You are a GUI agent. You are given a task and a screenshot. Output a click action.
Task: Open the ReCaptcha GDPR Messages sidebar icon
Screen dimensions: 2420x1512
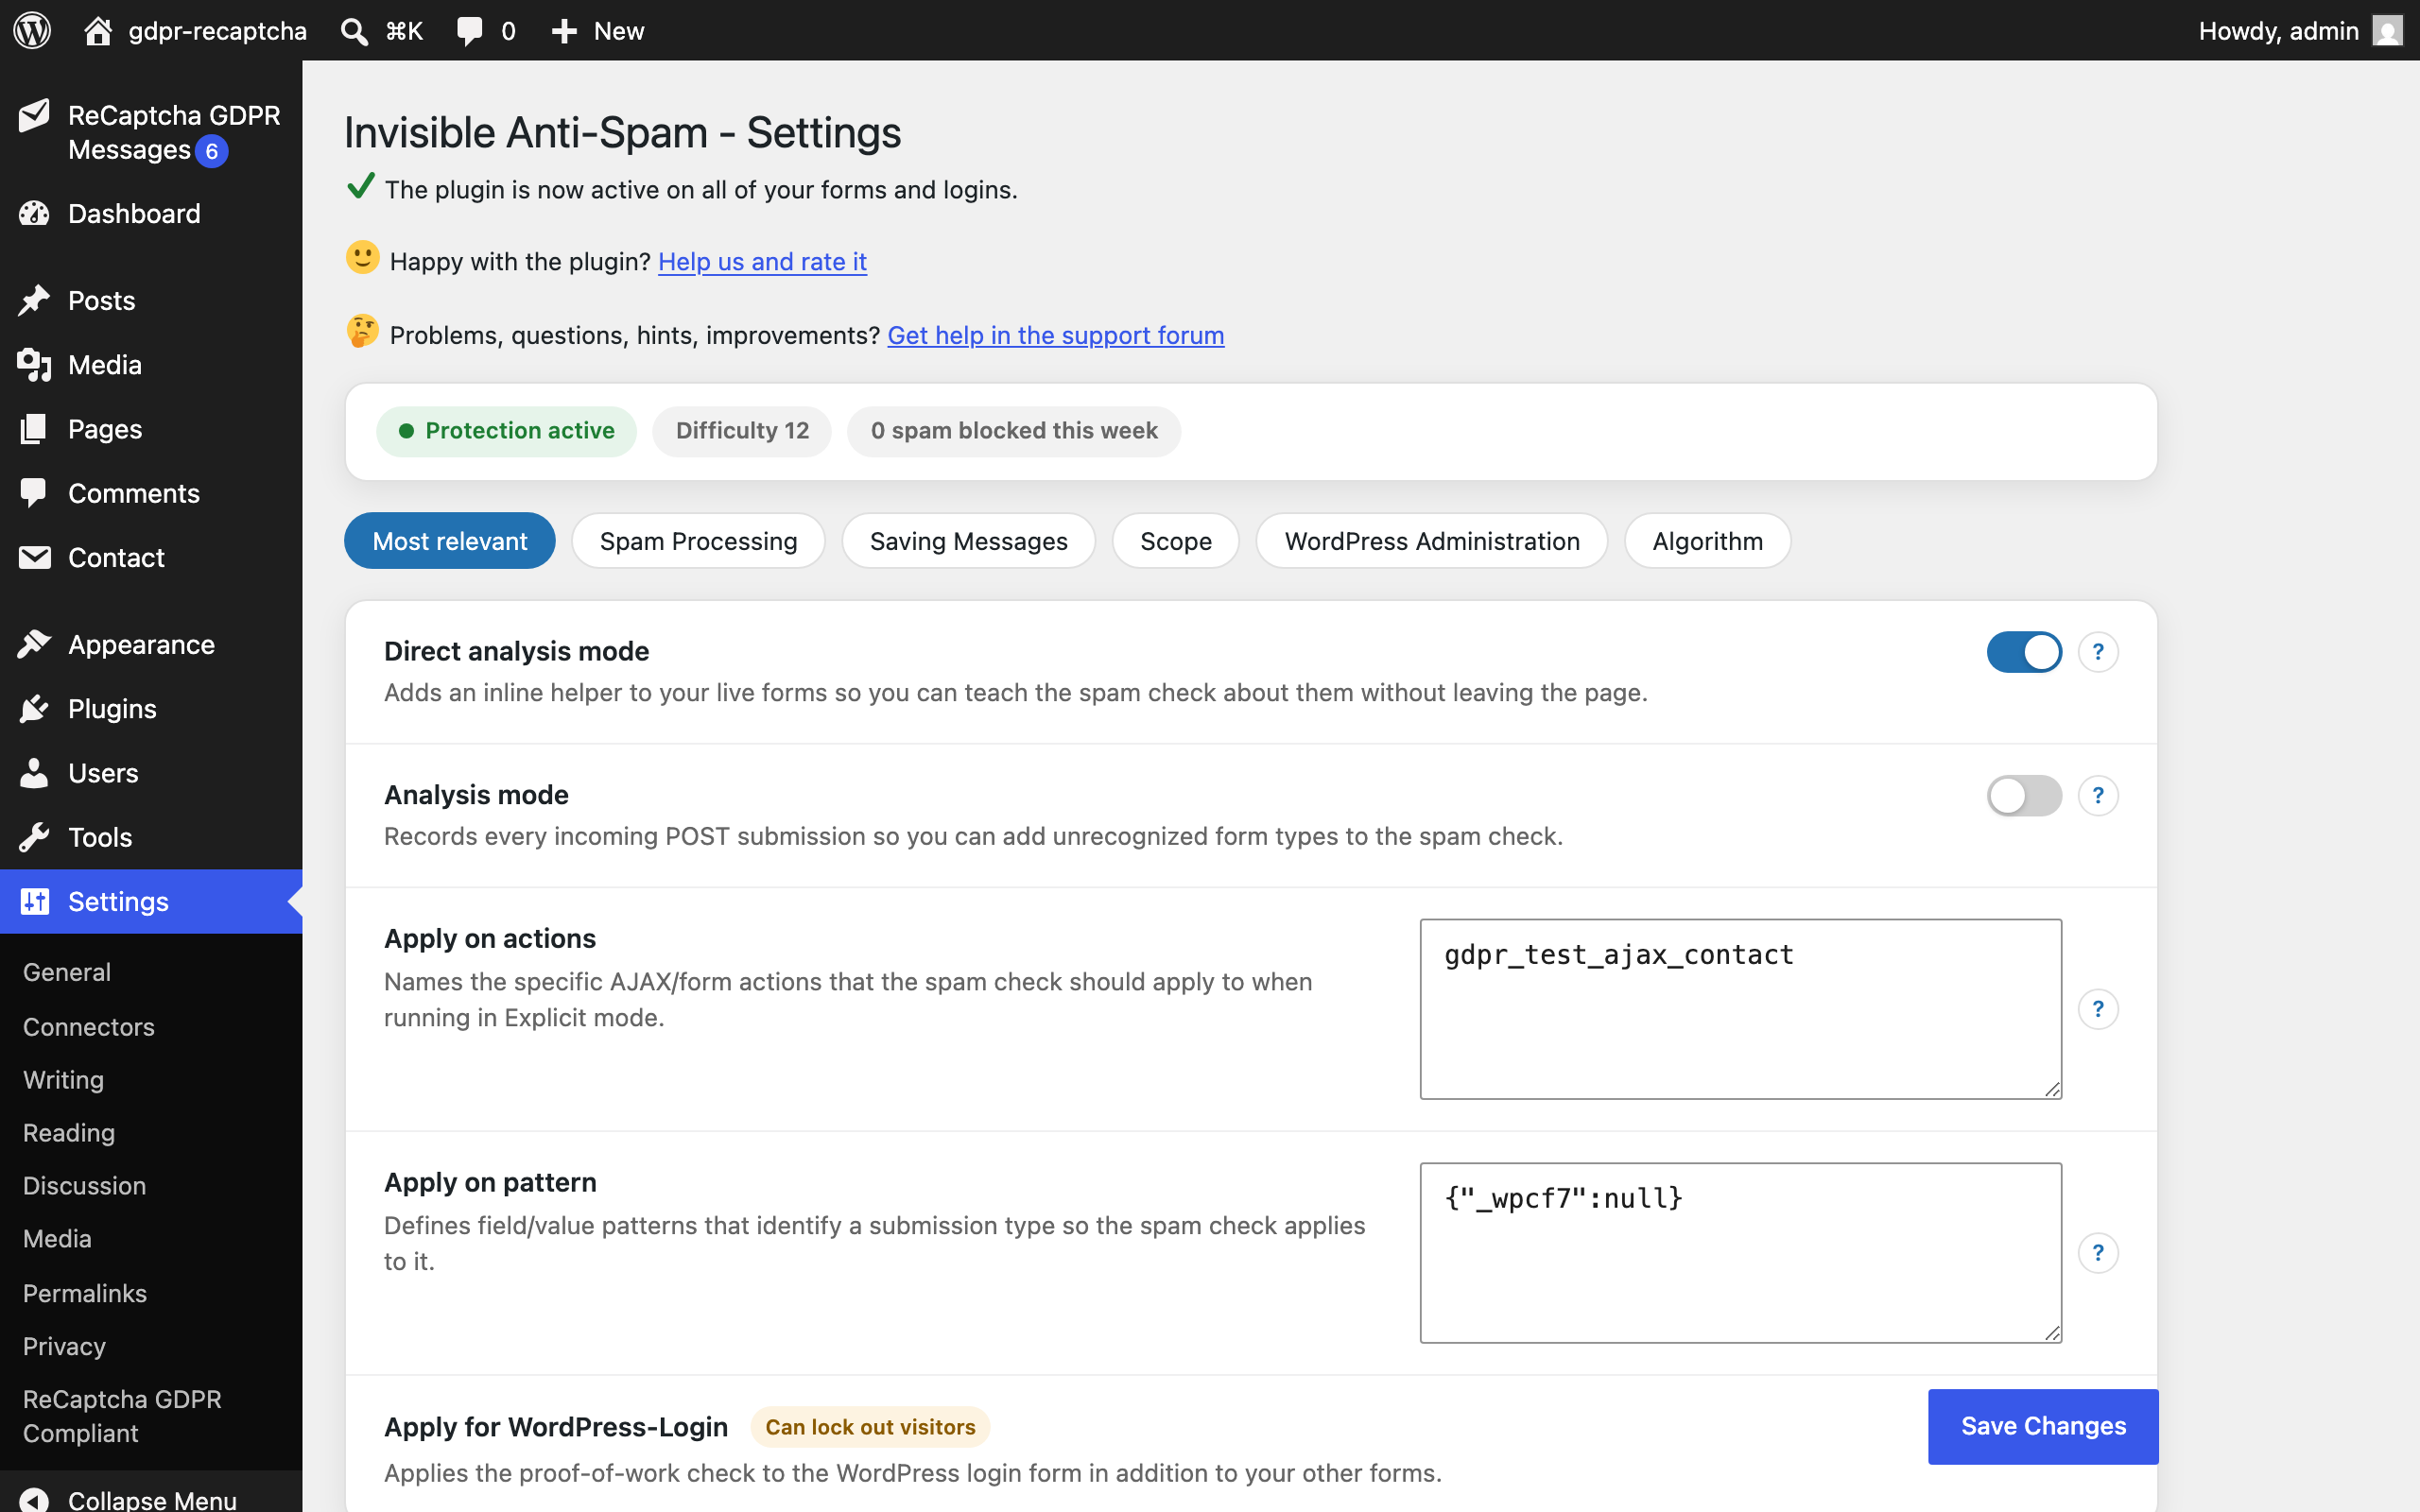coord(34,116)
